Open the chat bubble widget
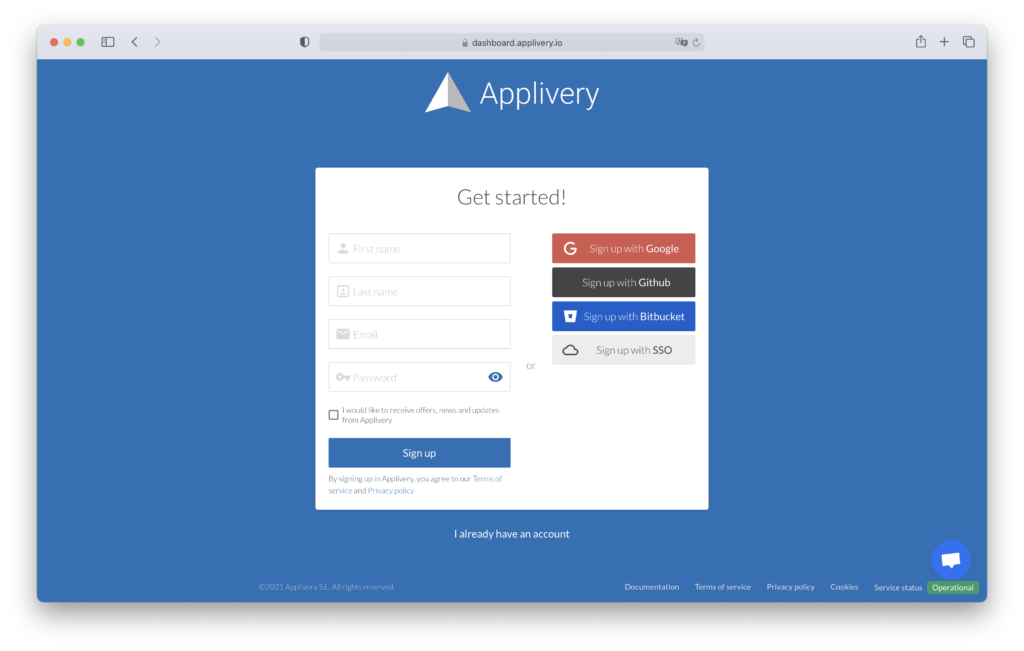Viewport: 1024px width, 651px height. [951, 560]
